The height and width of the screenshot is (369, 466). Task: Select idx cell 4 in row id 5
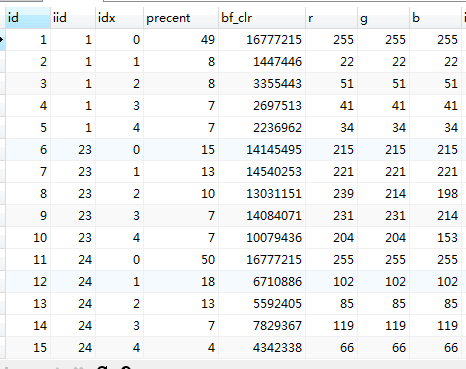click(120, 128)
